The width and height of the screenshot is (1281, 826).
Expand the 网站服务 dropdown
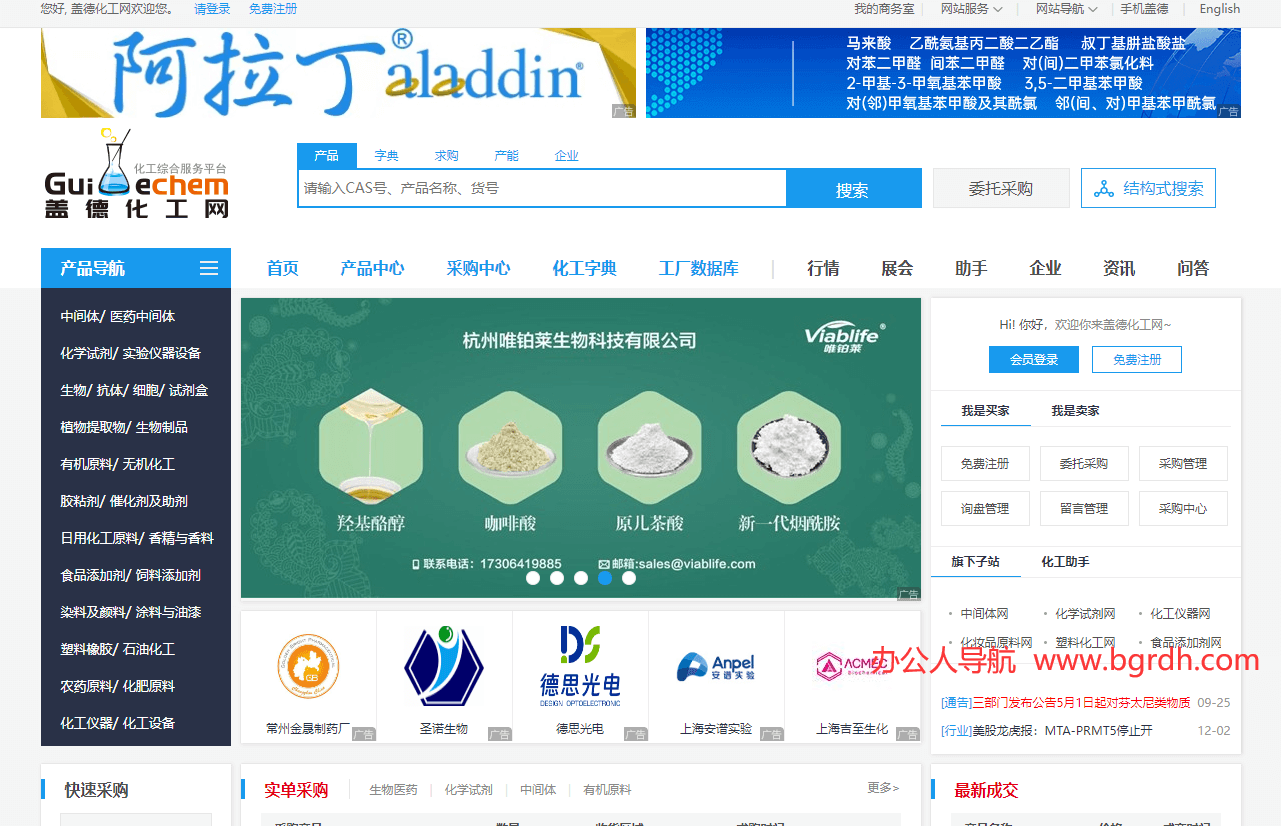point(971,9)
